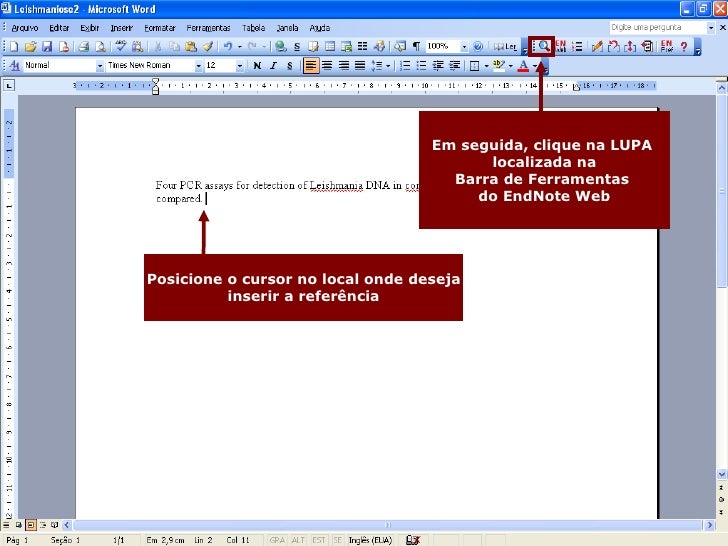
Task: Insert a Microsoft Excel worksheet
Action: tap(346, 46)
